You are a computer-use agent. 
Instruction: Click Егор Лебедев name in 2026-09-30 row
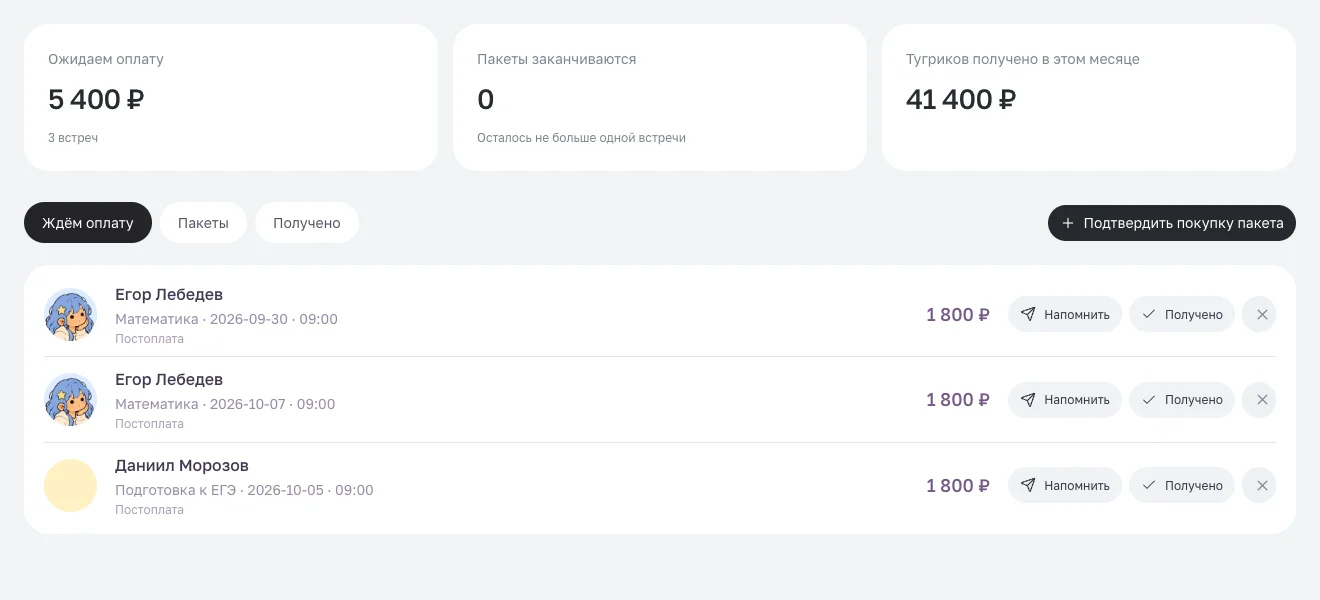pos(169,295)
